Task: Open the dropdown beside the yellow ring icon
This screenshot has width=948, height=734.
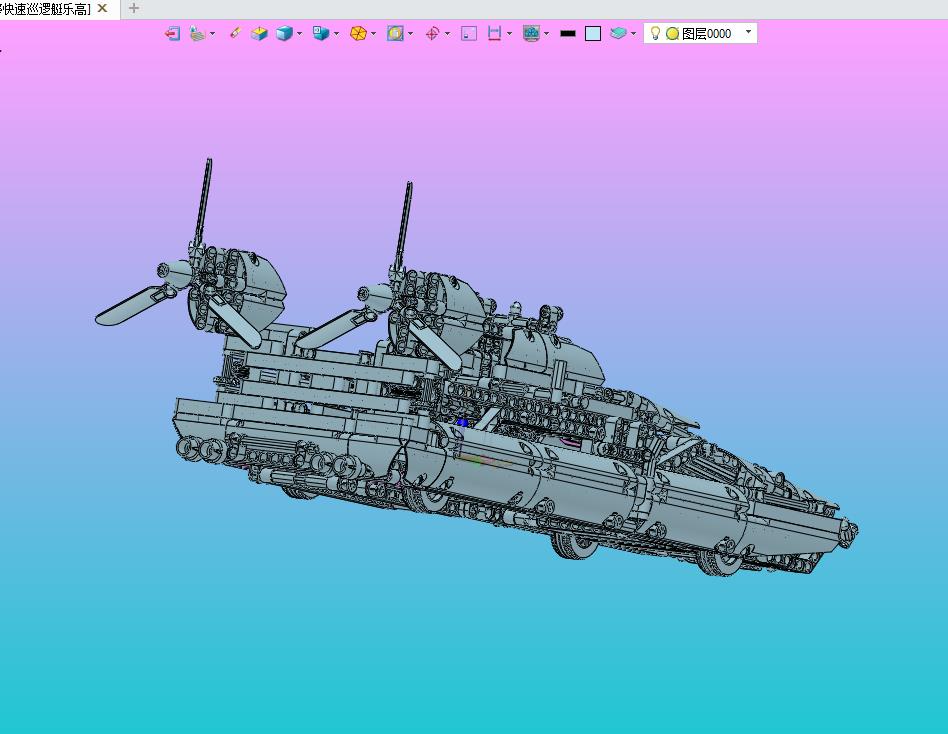Action: [x=411, y=34]
